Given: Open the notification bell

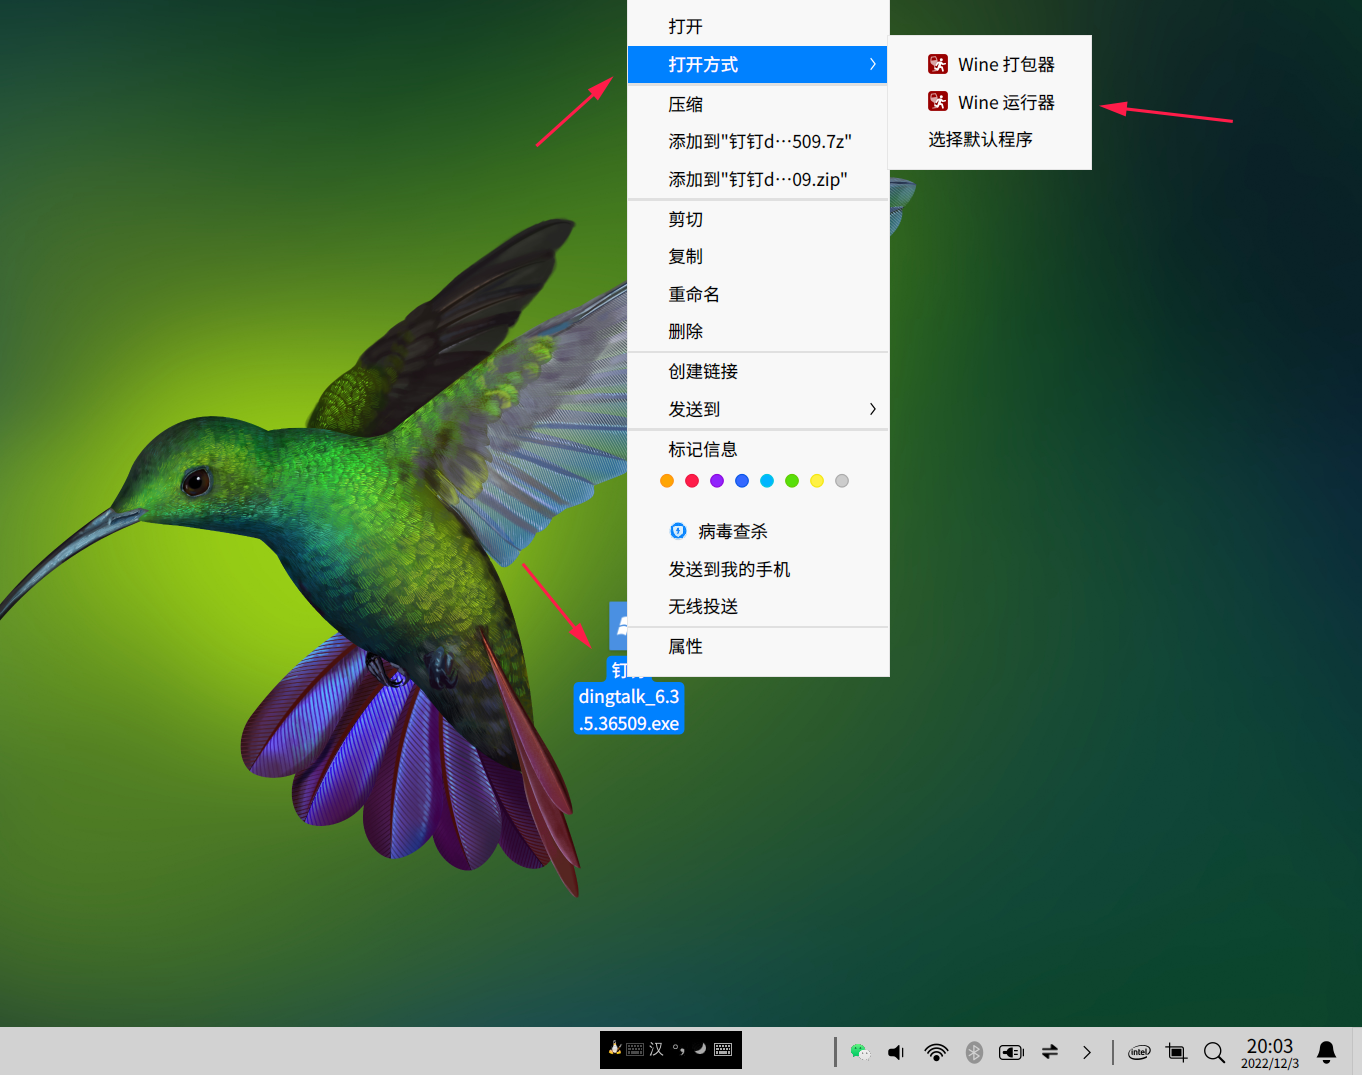Looking at the screenshot, I should coord(1326,1052).
